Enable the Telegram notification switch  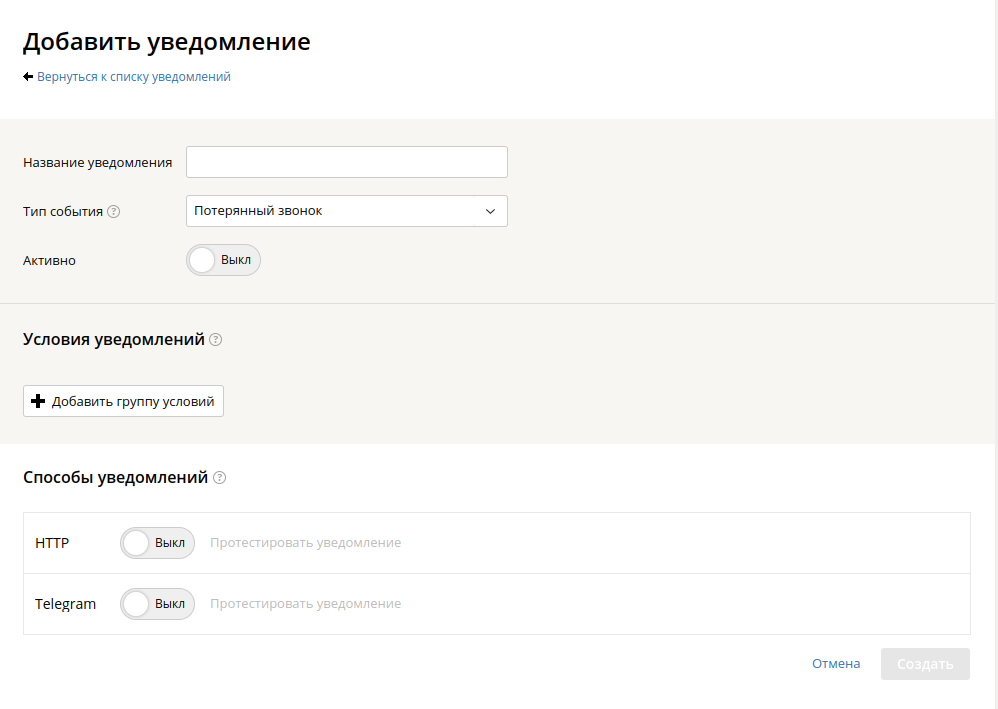[x=157, y=604]
